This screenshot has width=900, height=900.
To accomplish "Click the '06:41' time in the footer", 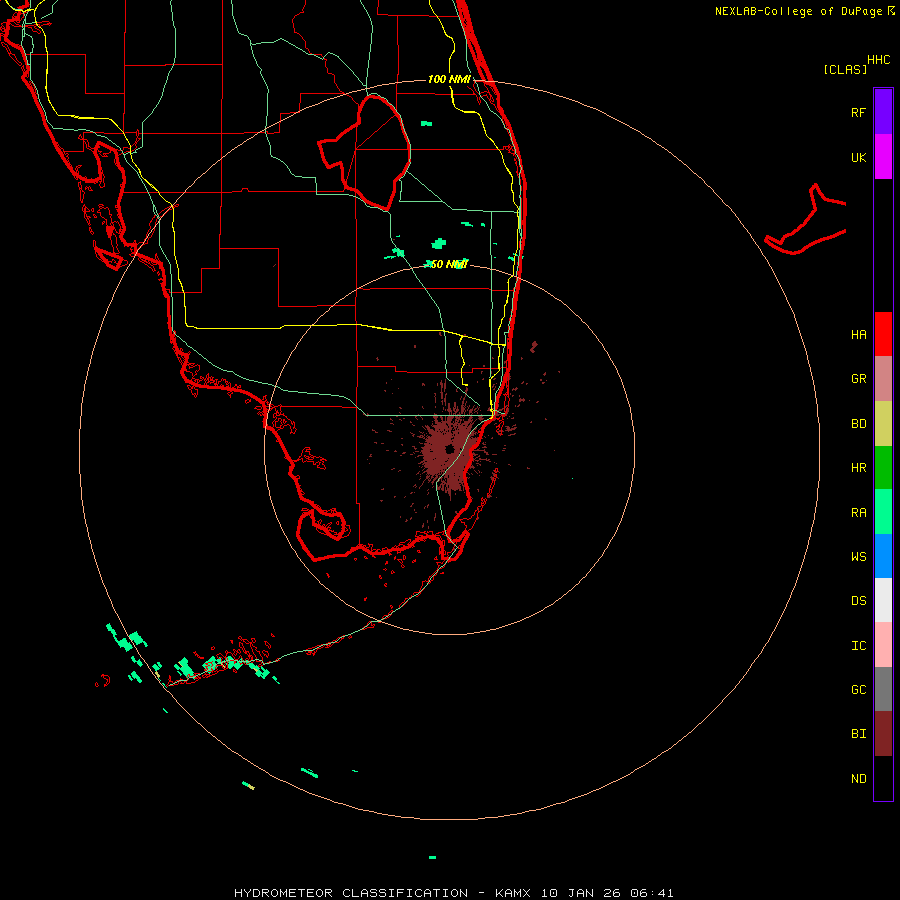I will point(651,893).
